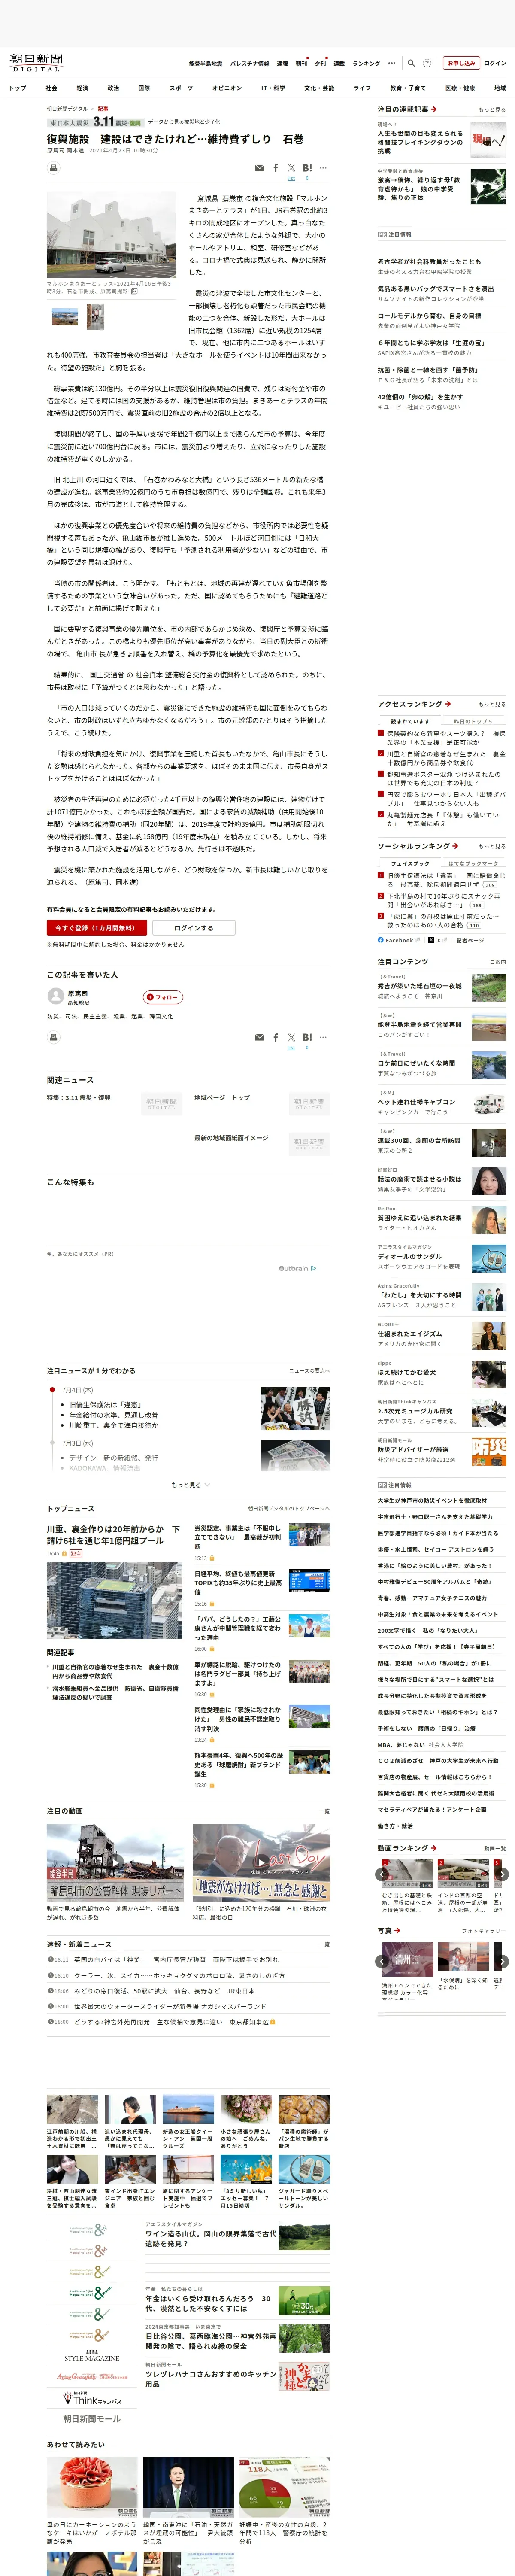Click もっと見る for ソーシャルランキング

click(491, 846)
